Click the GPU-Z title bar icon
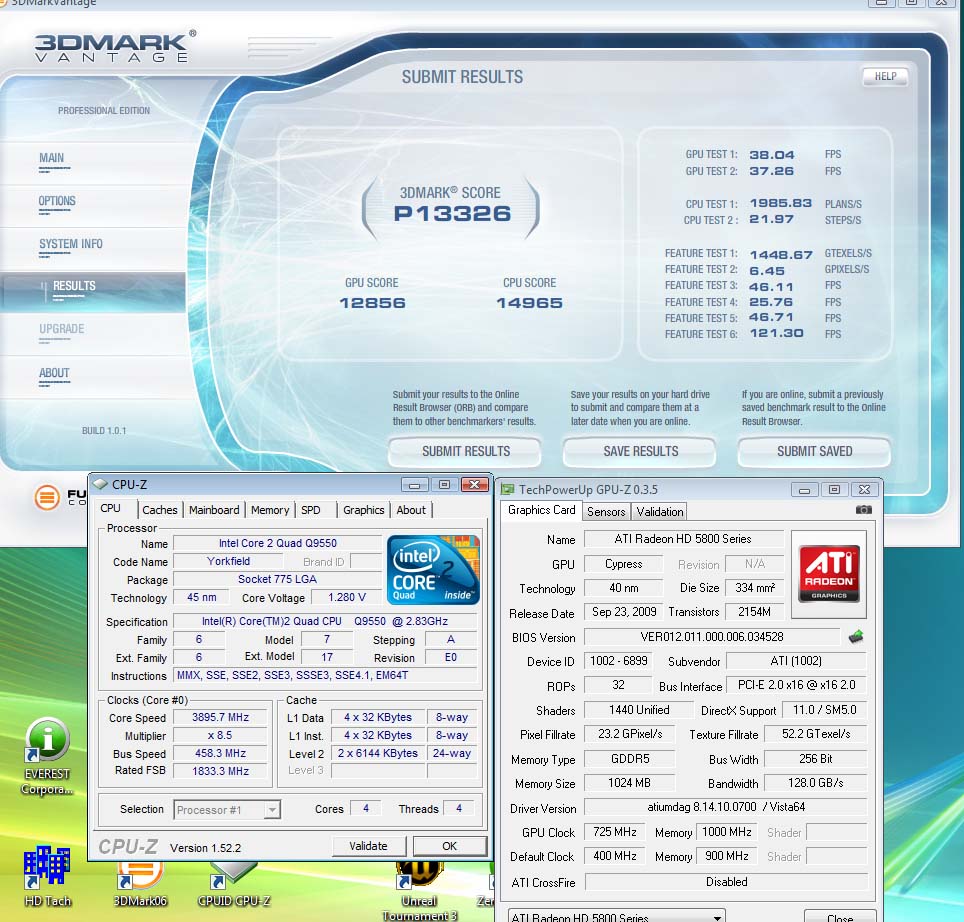This screenshot has height=922, width=964. pos(508,489)
